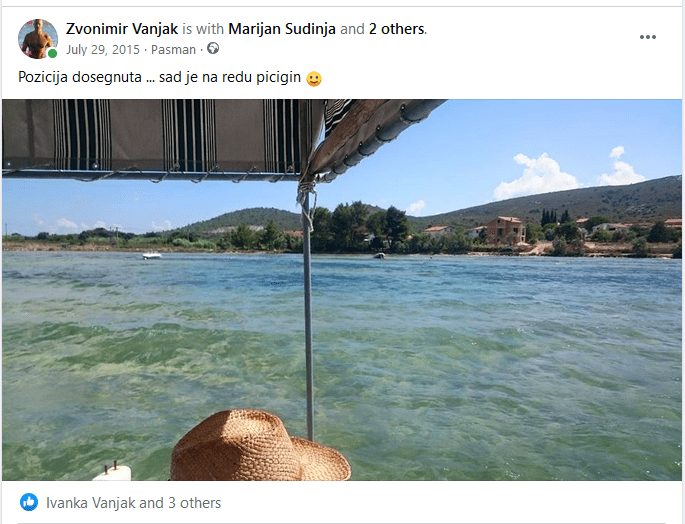
Task: Click the July 29, 2015 post timestamp
Action: [x=103, y=49]
